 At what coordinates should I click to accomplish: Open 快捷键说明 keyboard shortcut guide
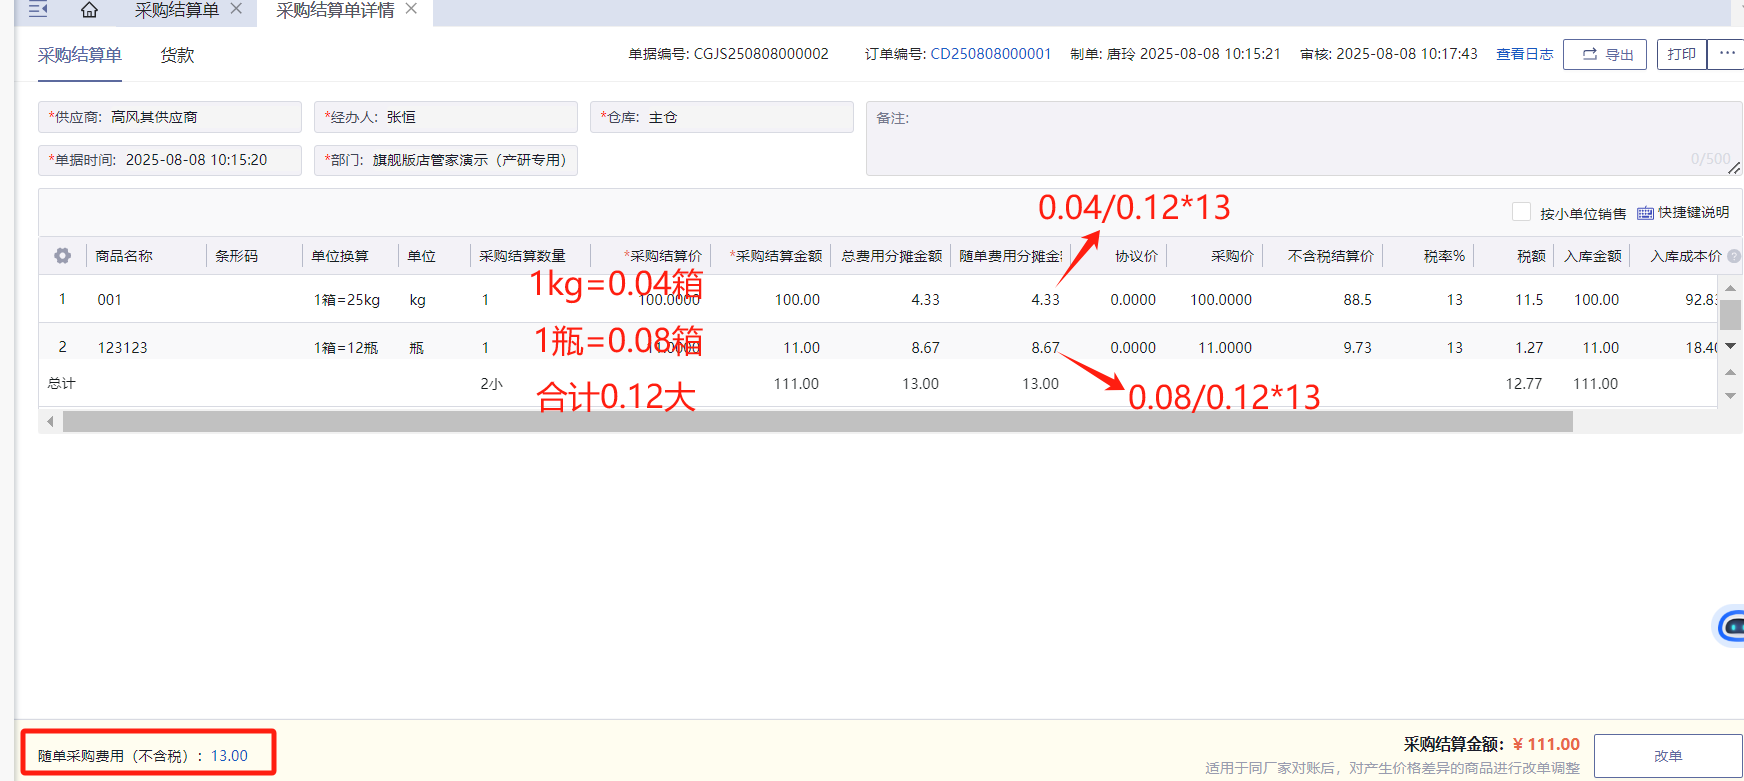coord(1684,213)
